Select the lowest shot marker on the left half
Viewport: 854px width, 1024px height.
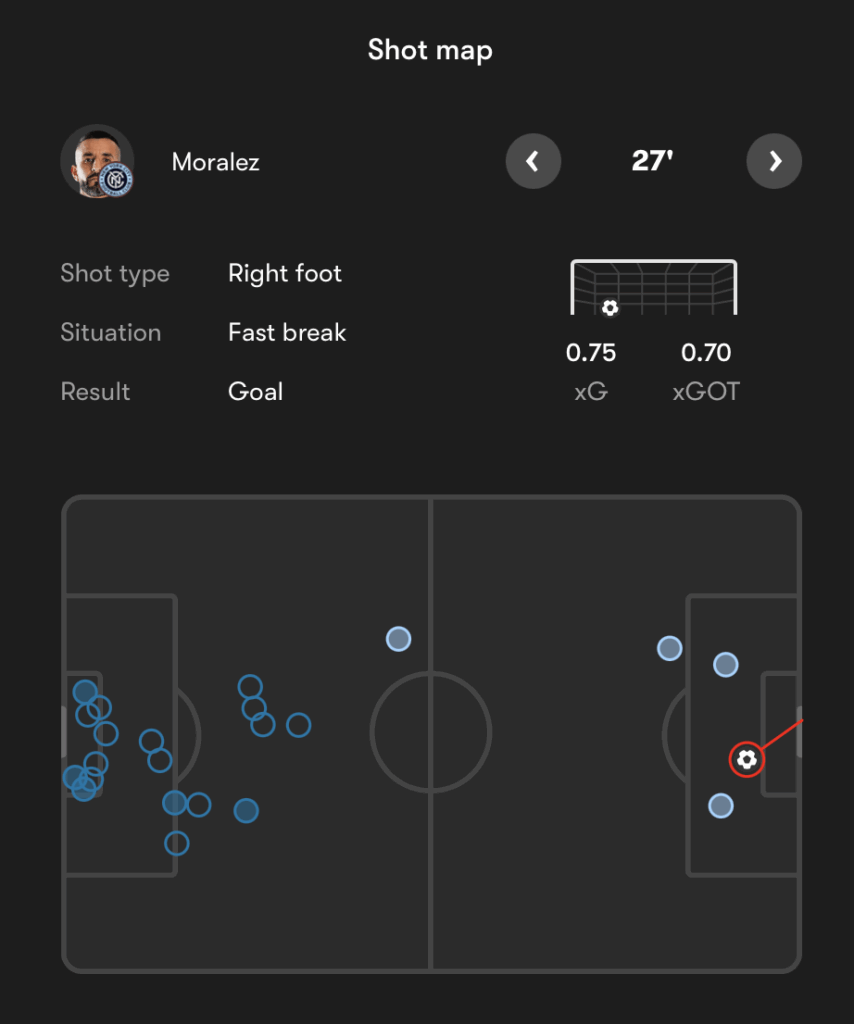pos(177,844)
